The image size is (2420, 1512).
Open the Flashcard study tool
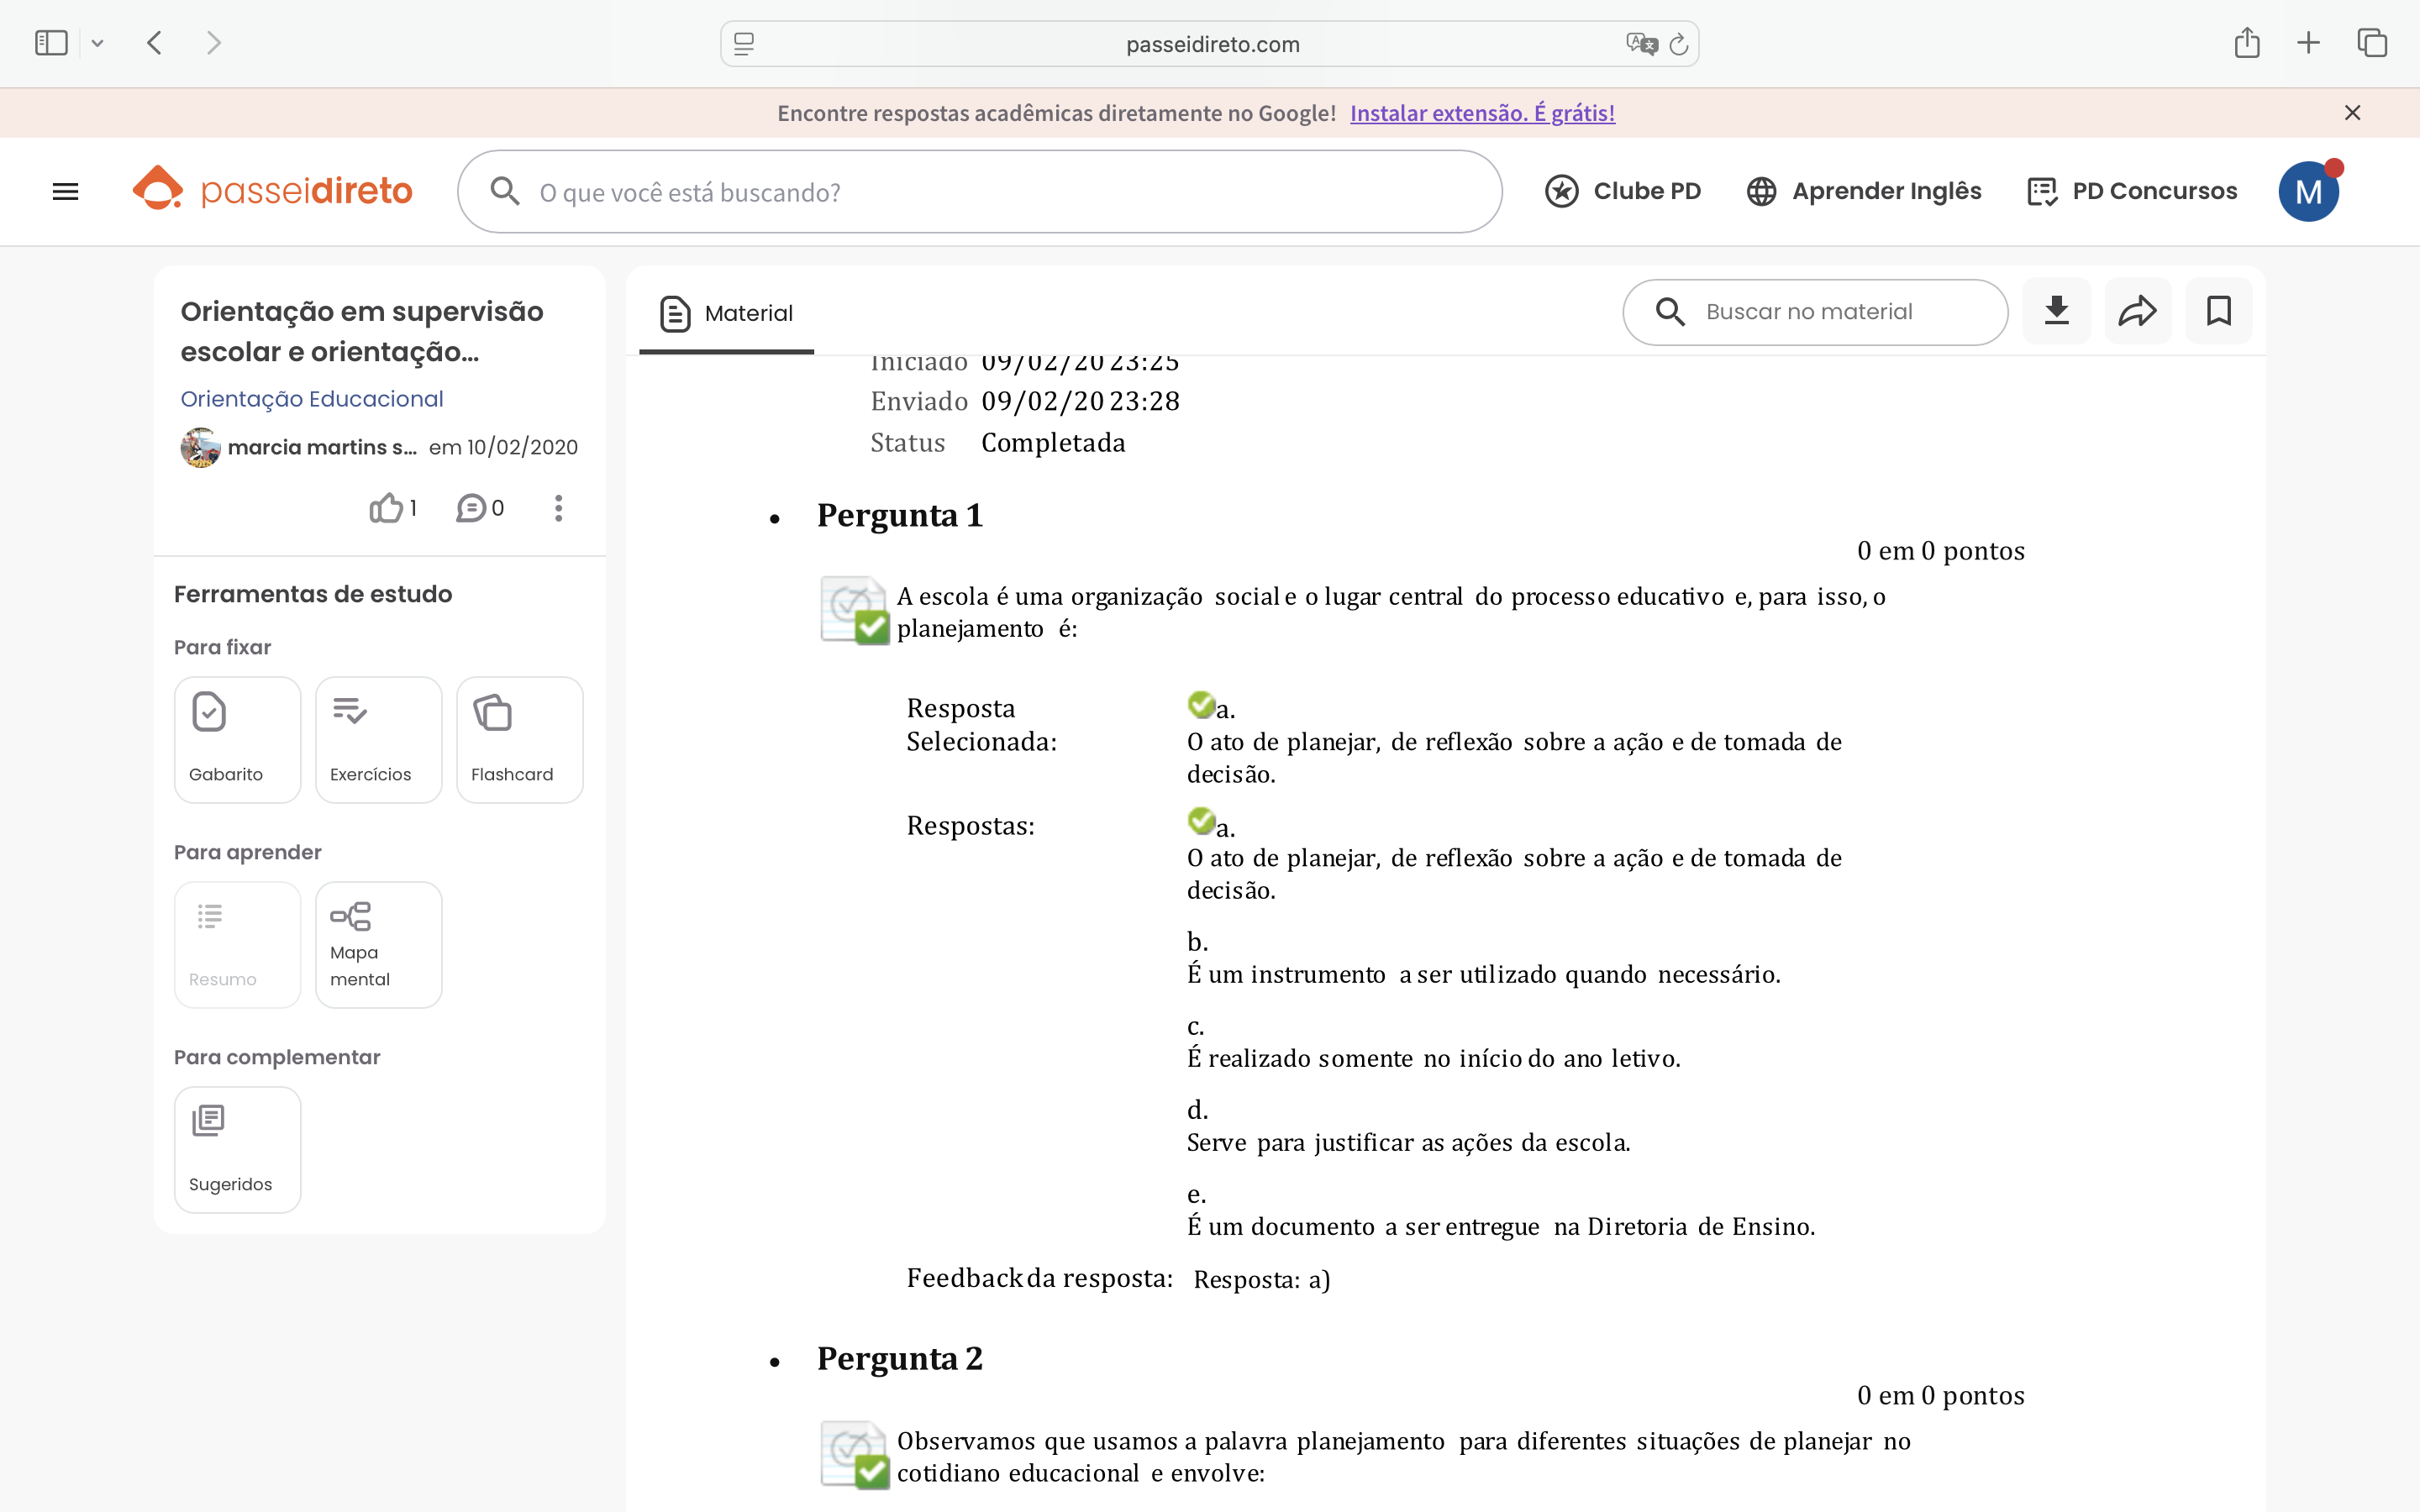[x=519, y=739]
